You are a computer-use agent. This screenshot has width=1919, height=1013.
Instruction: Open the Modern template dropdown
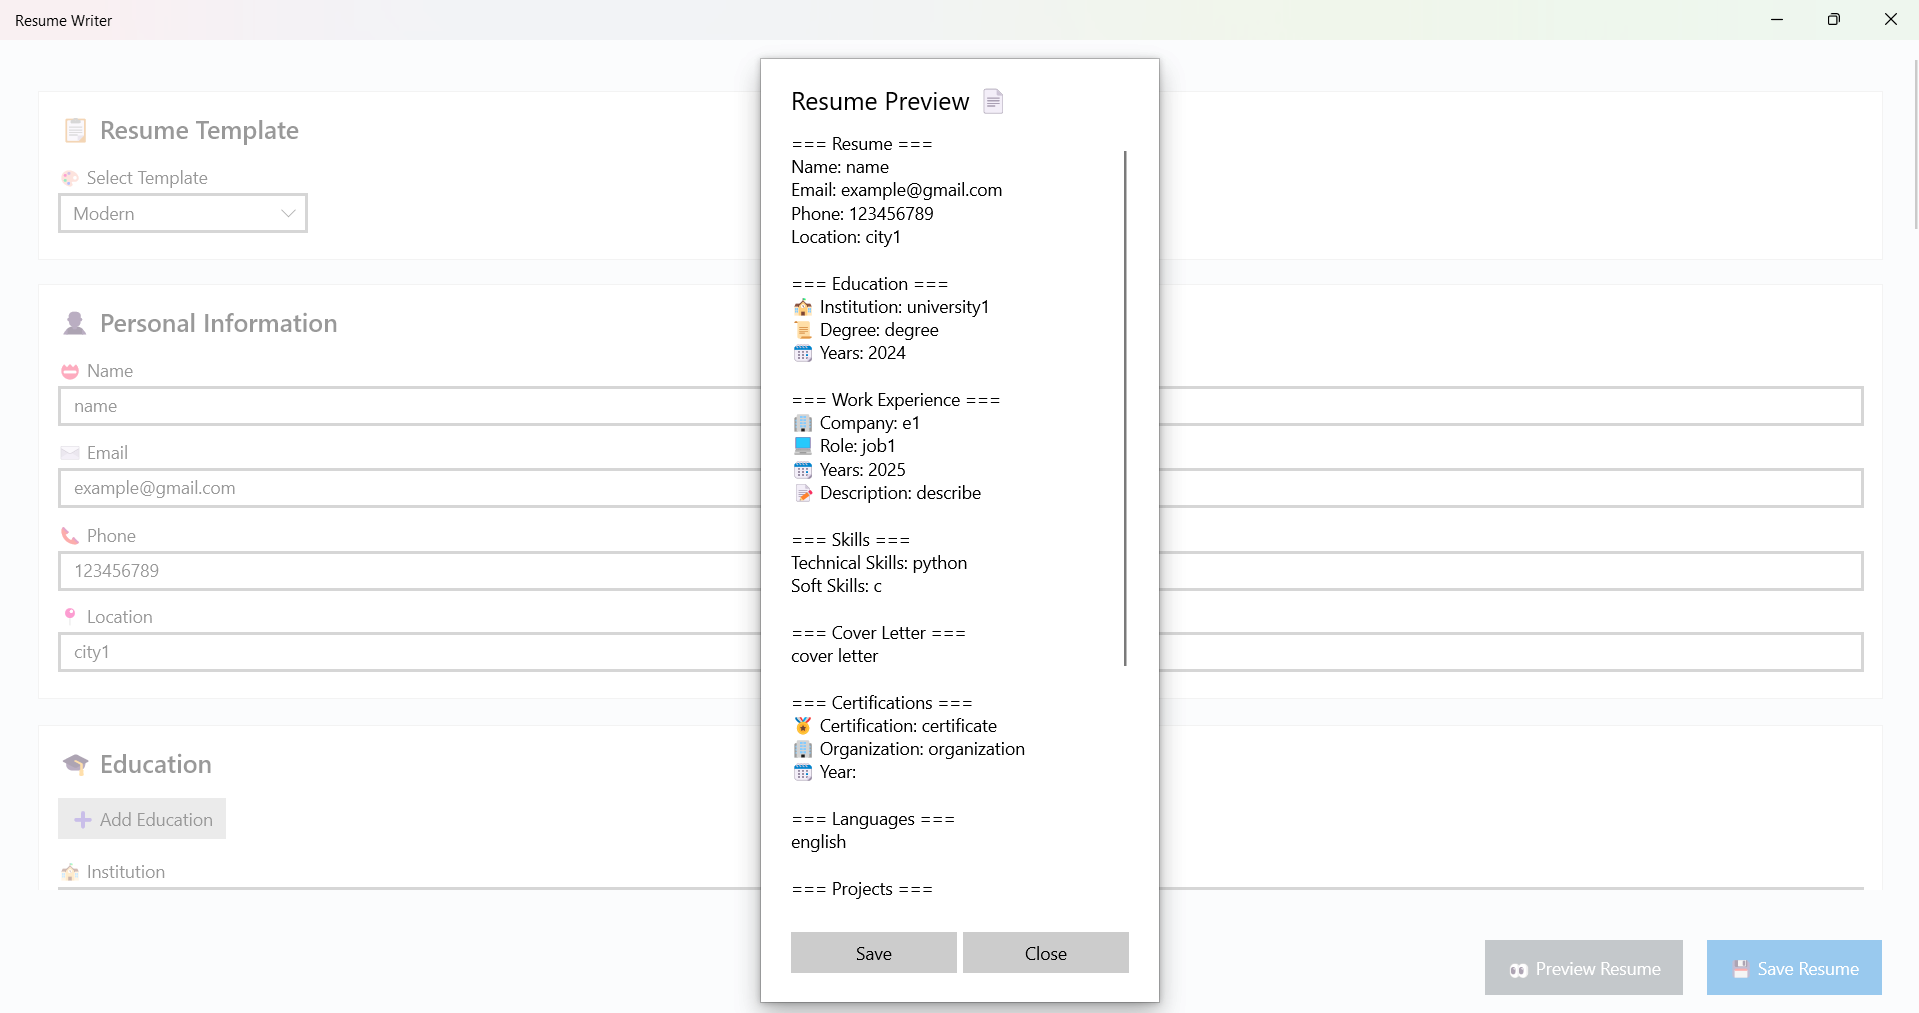[183, 213]
